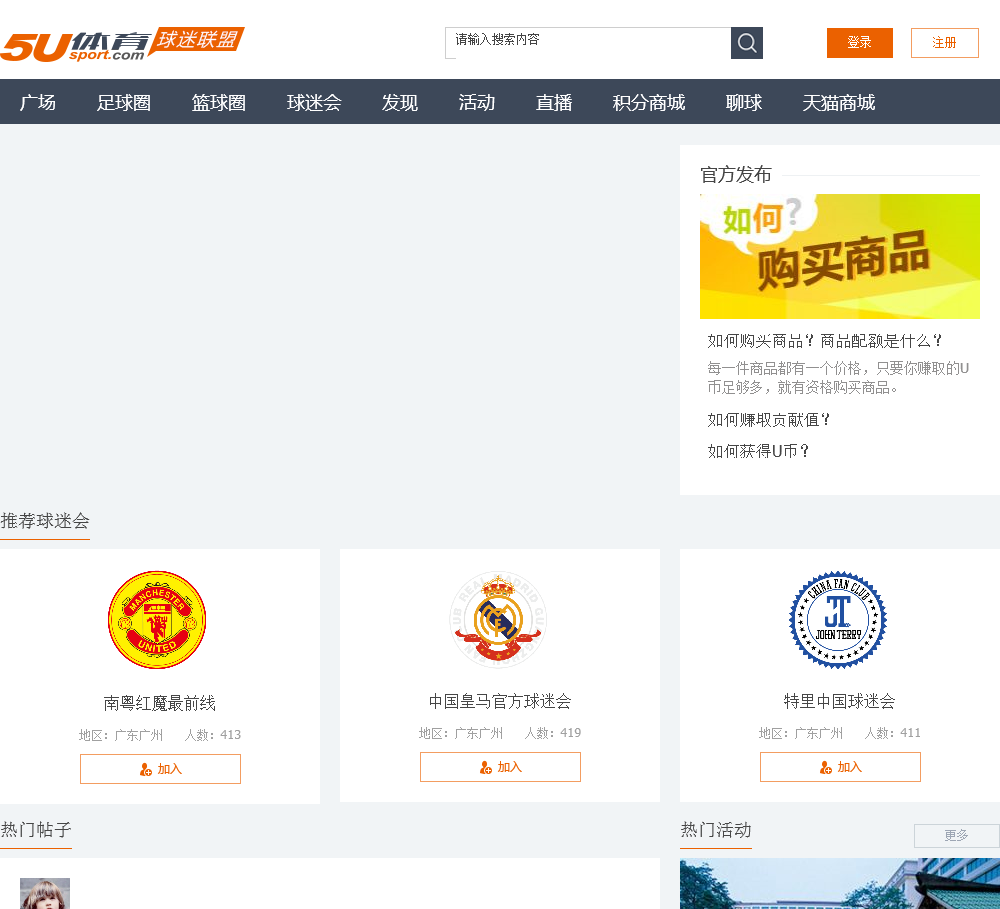Viewport: 1000px width, 909px height.
Task: Click the John Terry China Fan Club badge
Action: [x=838, y=619]
